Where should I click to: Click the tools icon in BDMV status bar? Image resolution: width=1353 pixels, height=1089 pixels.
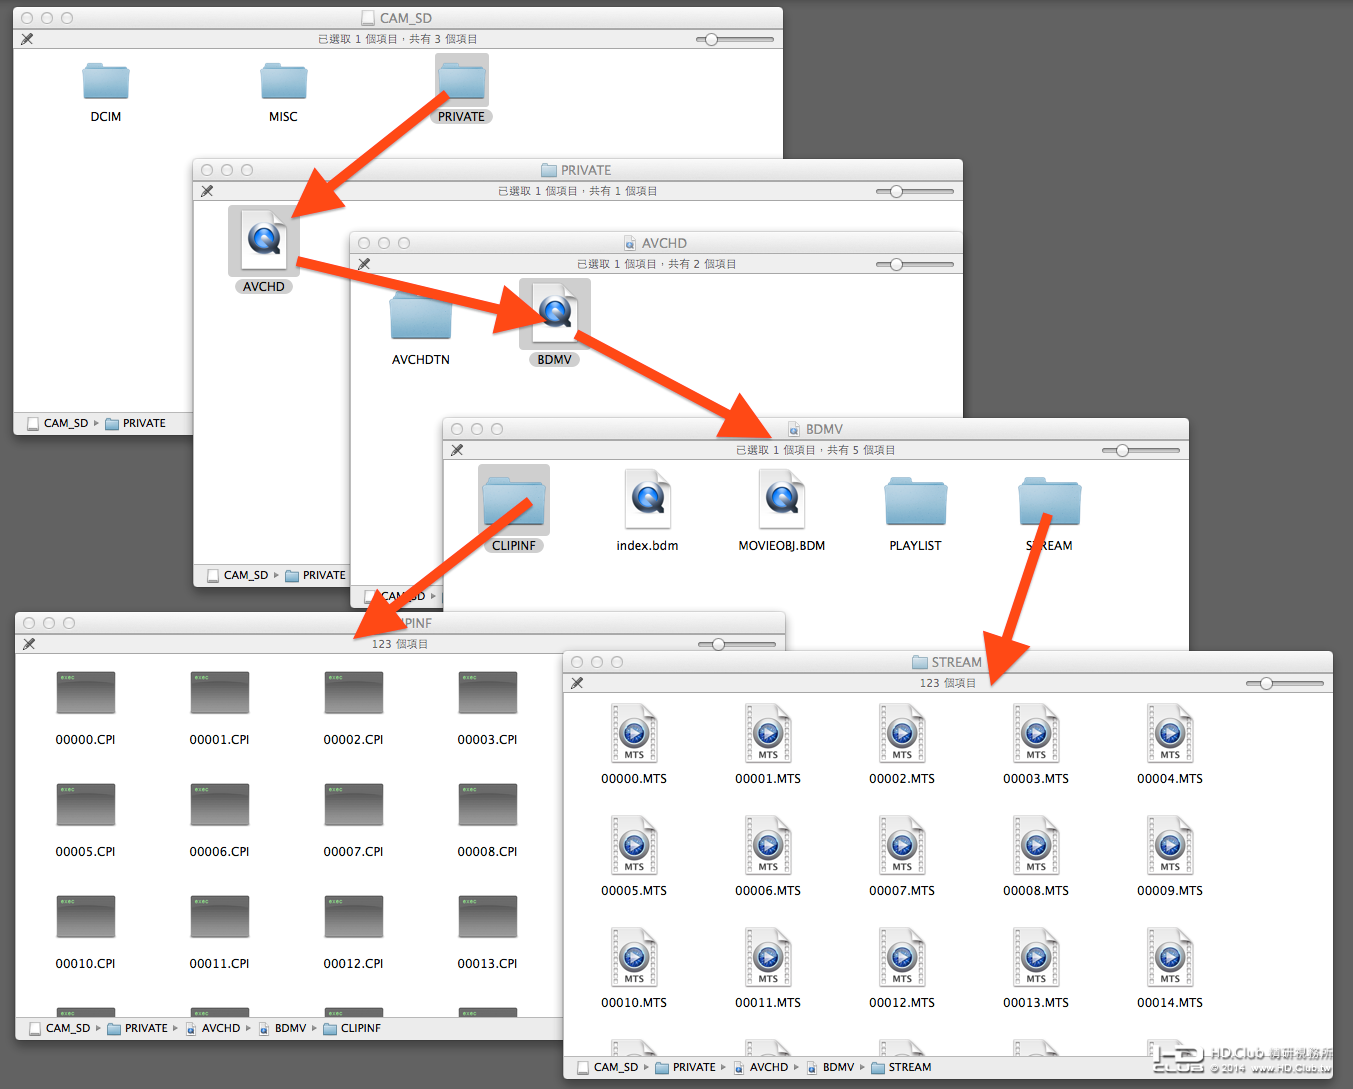coord(457,450)
